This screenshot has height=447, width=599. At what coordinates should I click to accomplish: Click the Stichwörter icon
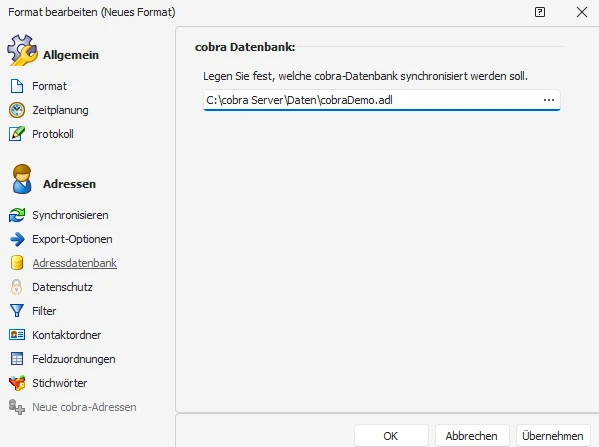[x=17, y=383]
